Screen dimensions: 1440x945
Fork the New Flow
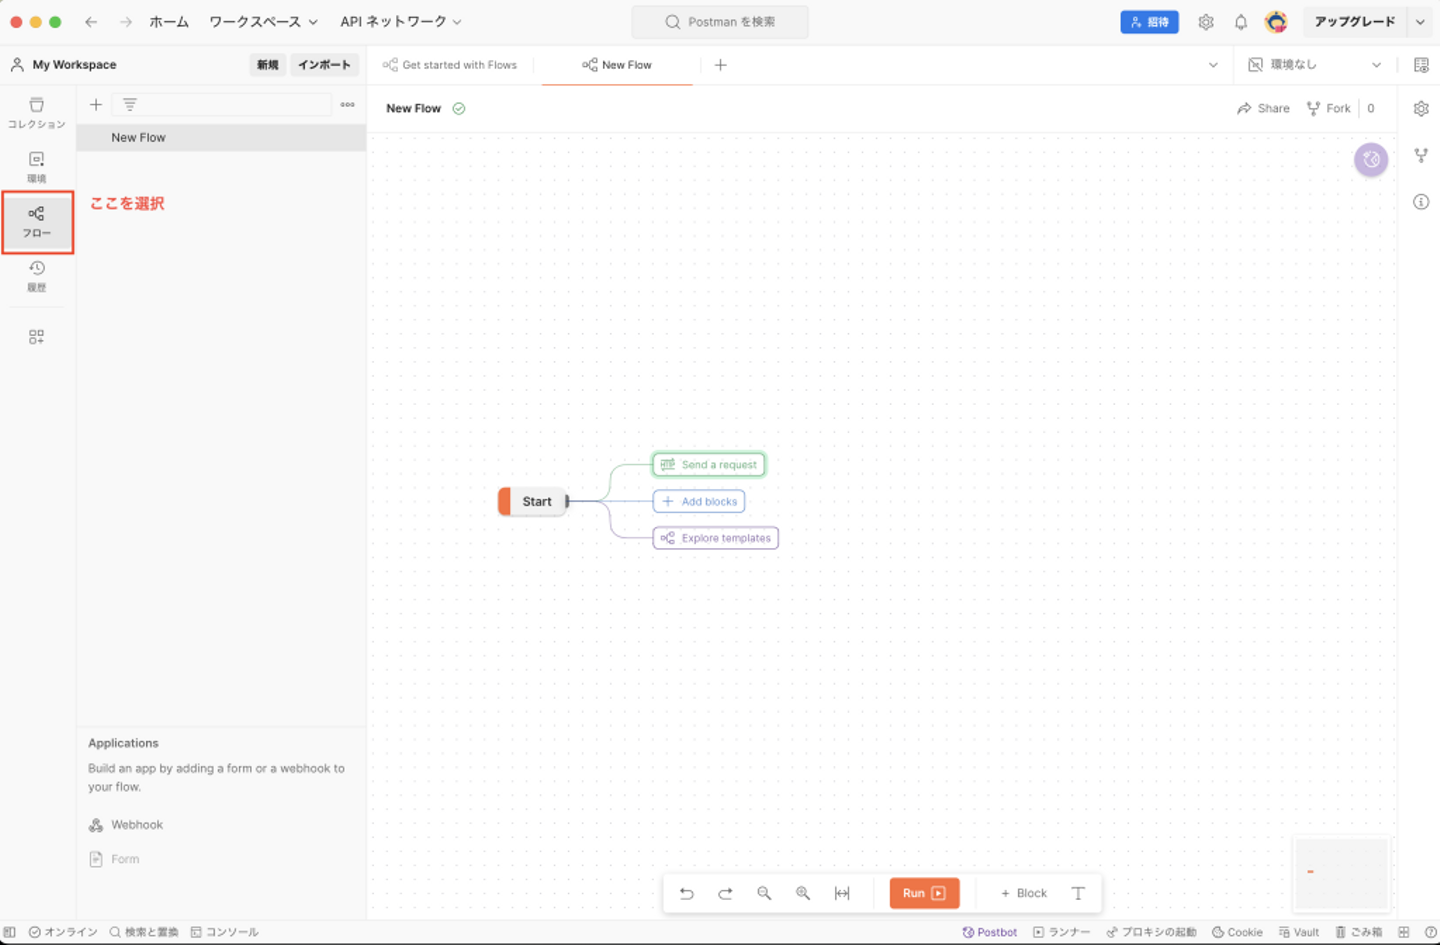[x=1328, y=109]
